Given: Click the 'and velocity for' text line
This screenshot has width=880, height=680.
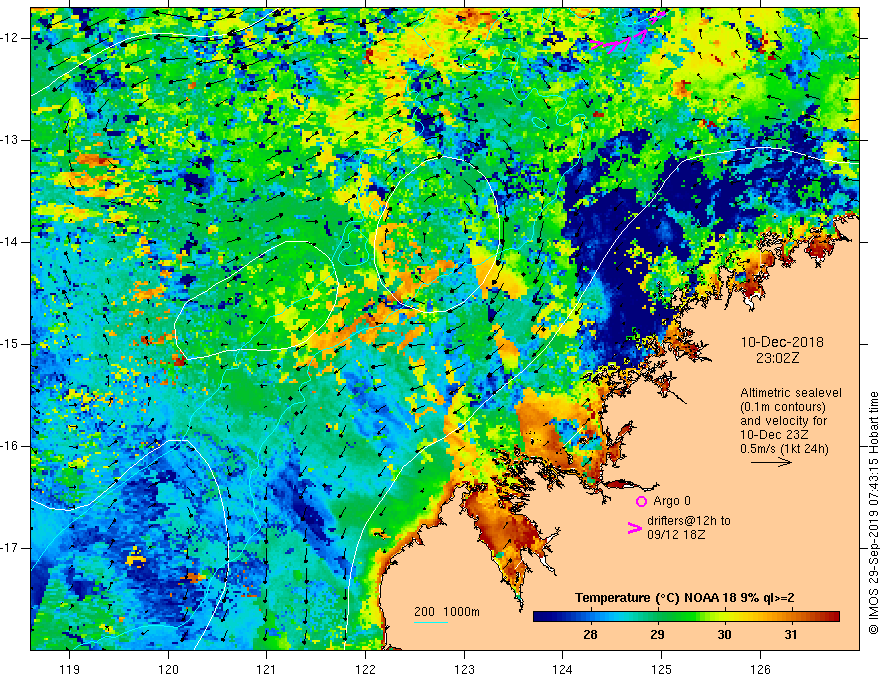Looking at the screenshot, I should click(783, 421).
